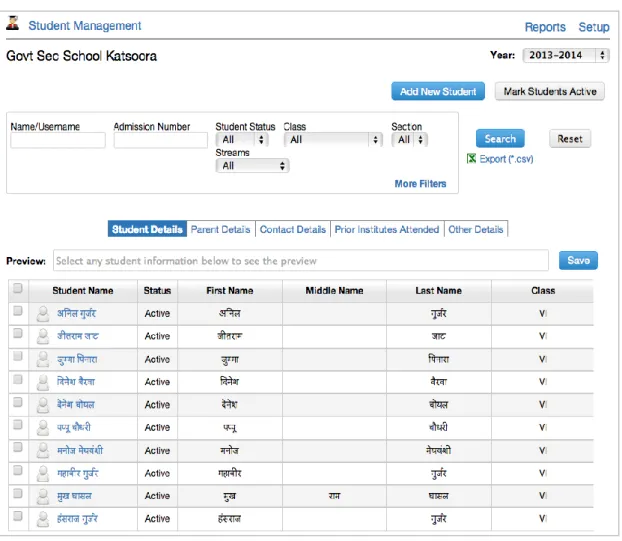The width and height of the screenshot is (622, 541).
Task: Click Last Name column header
Action: [438, 291]
